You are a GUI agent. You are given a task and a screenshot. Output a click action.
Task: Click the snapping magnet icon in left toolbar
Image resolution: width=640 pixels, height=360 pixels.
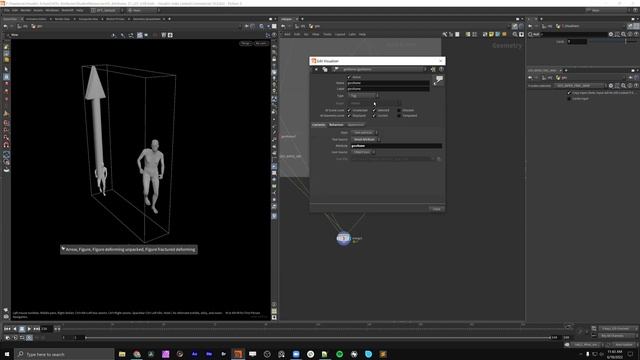tap(6, 145)
